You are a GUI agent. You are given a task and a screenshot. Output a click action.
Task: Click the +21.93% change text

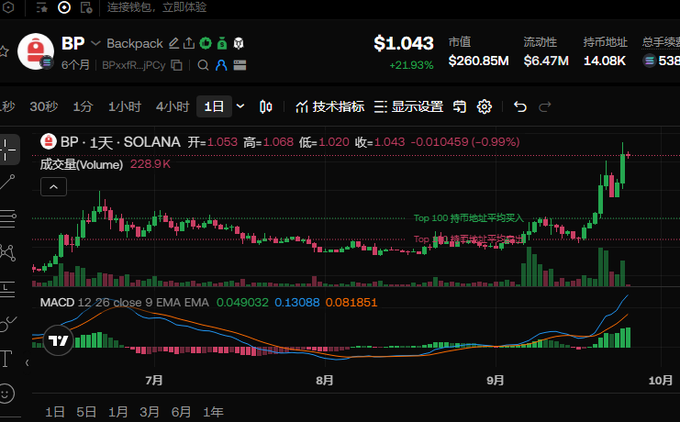tap(412, 65)
